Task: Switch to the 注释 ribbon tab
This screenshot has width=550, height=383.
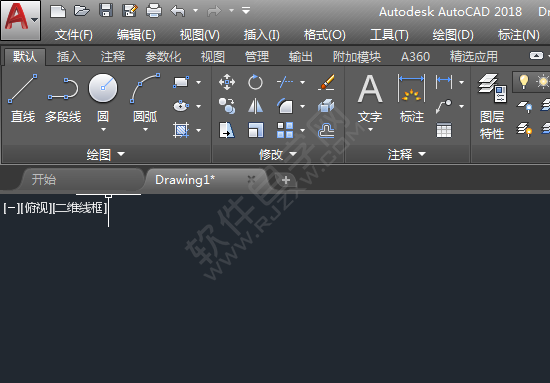Action: [113, 56]
